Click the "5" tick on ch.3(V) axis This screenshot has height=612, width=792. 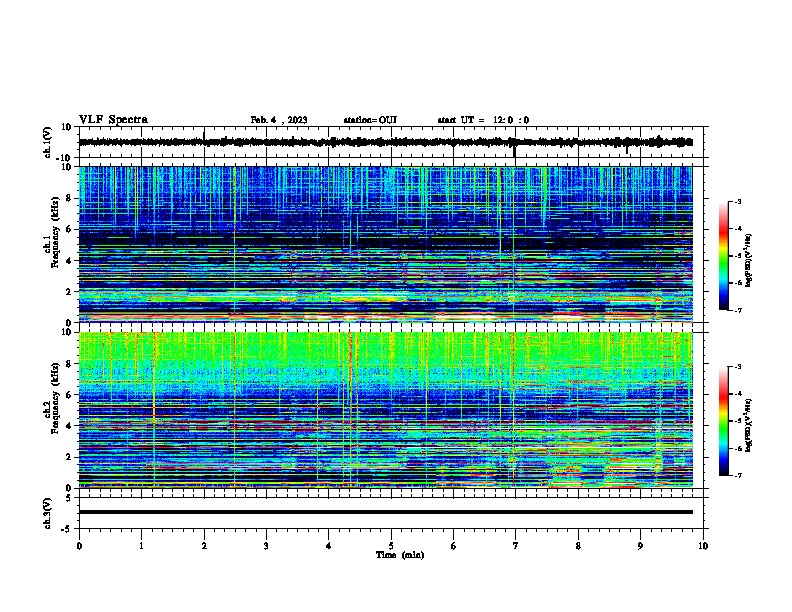69,498
